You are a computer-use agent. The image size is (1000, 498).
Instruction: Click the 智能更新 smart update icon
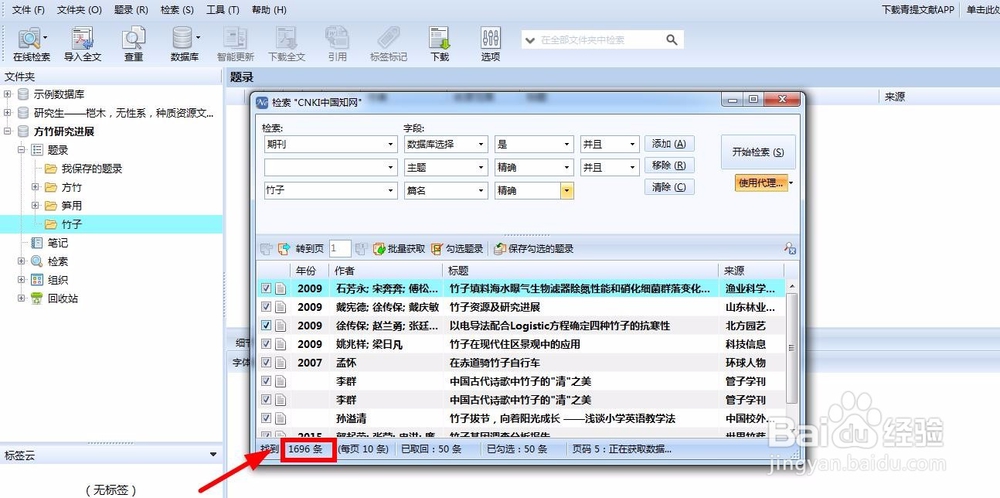coord(235,44)
